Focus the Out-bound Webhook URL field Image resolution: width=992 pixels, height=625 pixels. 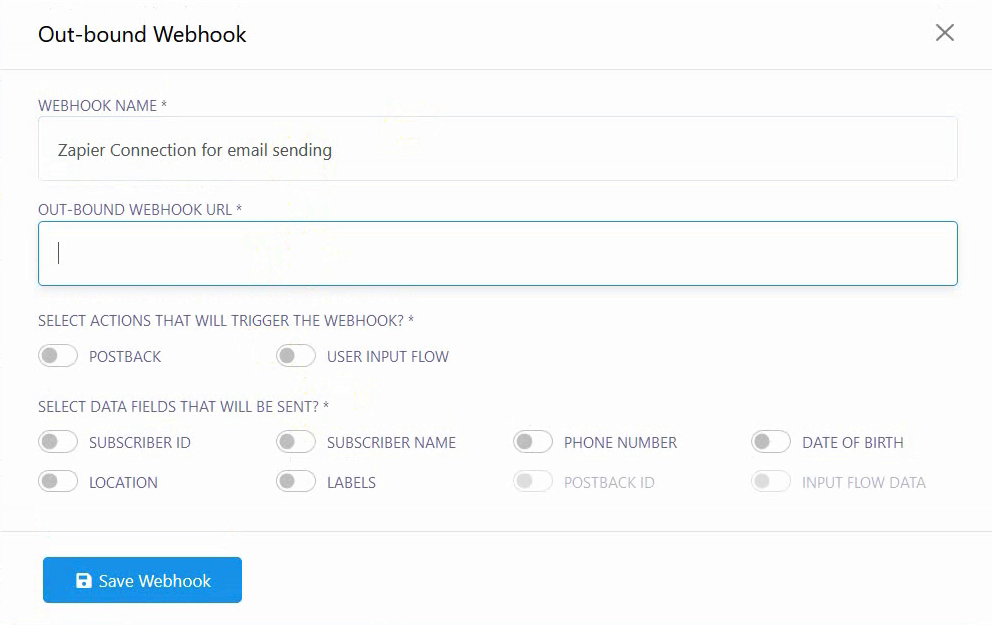pos(498,253)
